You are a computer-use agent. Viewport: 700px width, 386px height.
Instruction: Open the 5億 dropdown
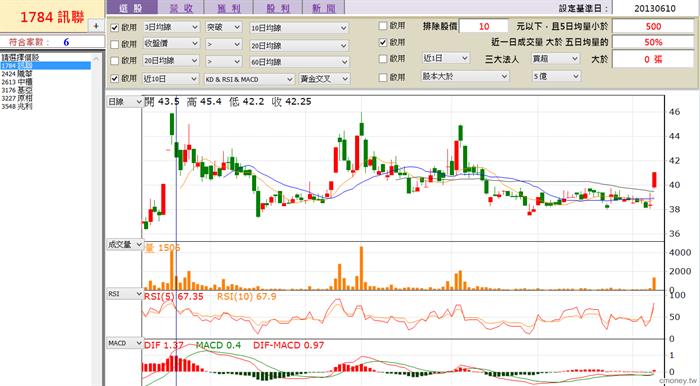click(556, 76)
